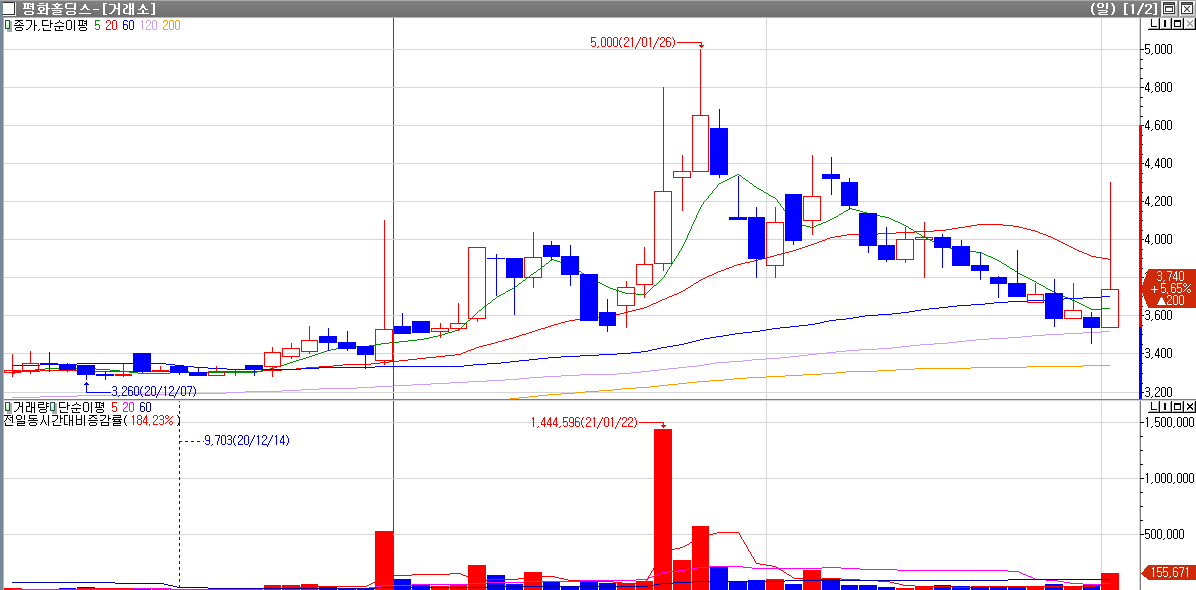1196x590 pixels.
Task: Close the price panel with X icon
Action: click(1188, 24)
